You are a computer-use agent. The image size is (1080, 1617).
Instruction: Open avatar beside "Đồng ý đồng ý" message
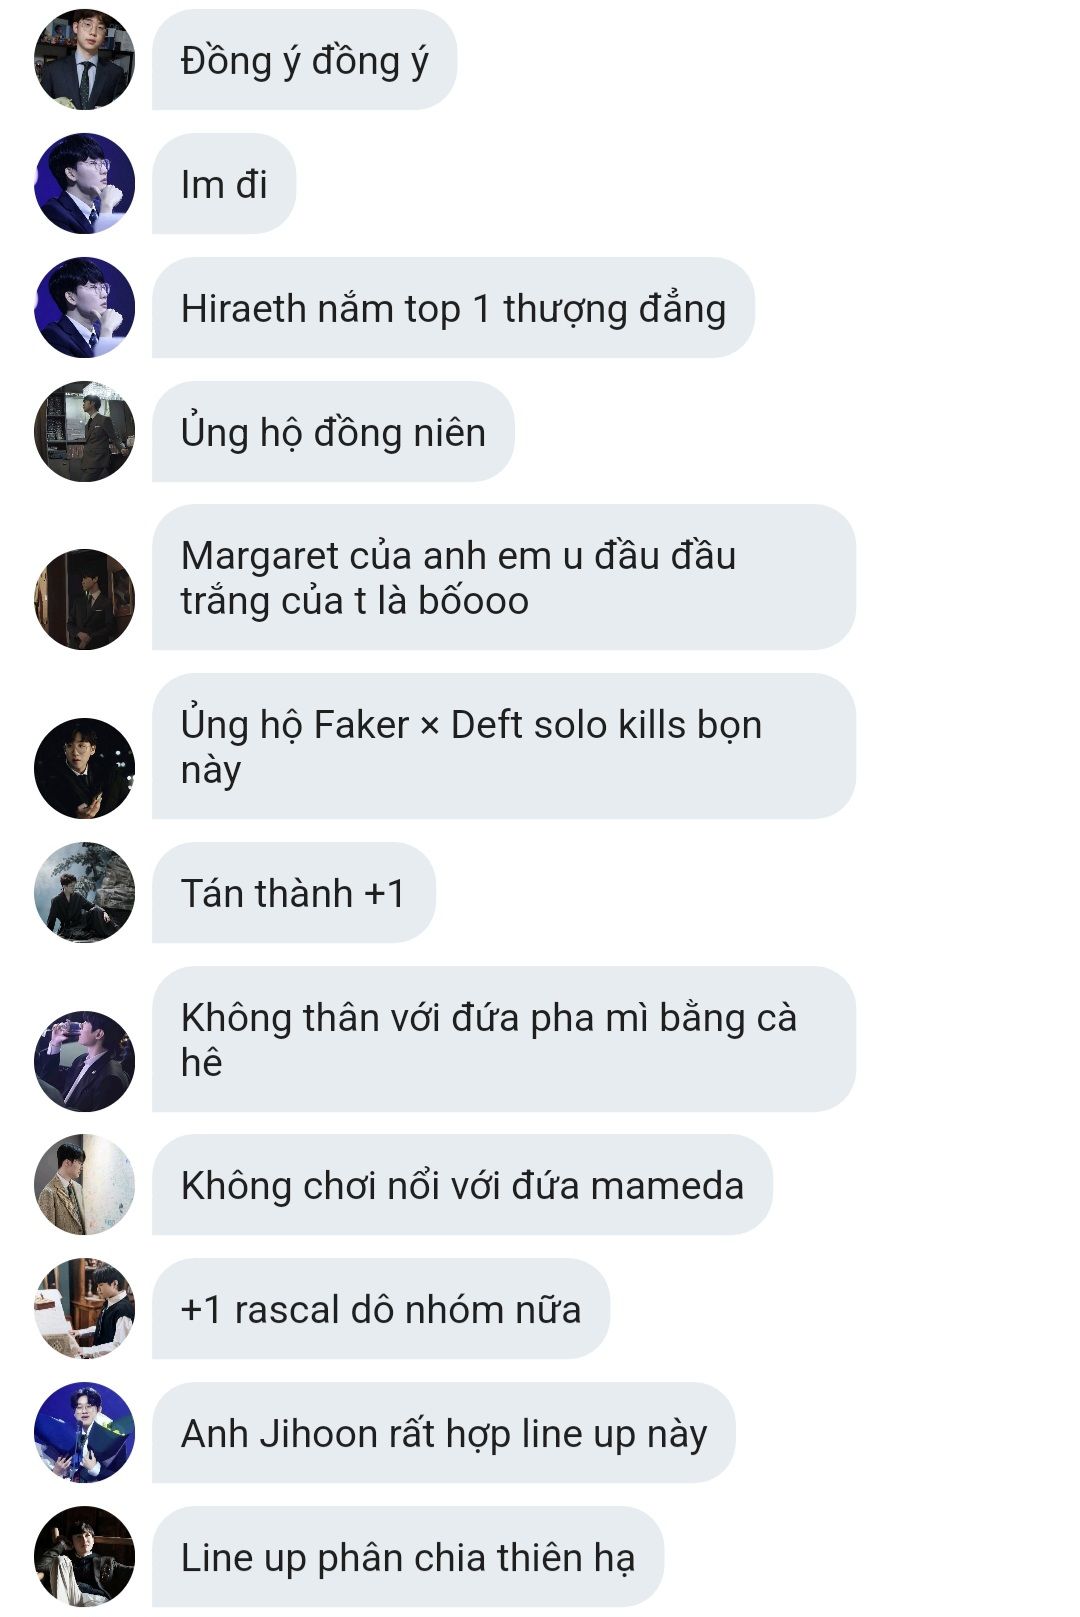(x=84, y=60)
